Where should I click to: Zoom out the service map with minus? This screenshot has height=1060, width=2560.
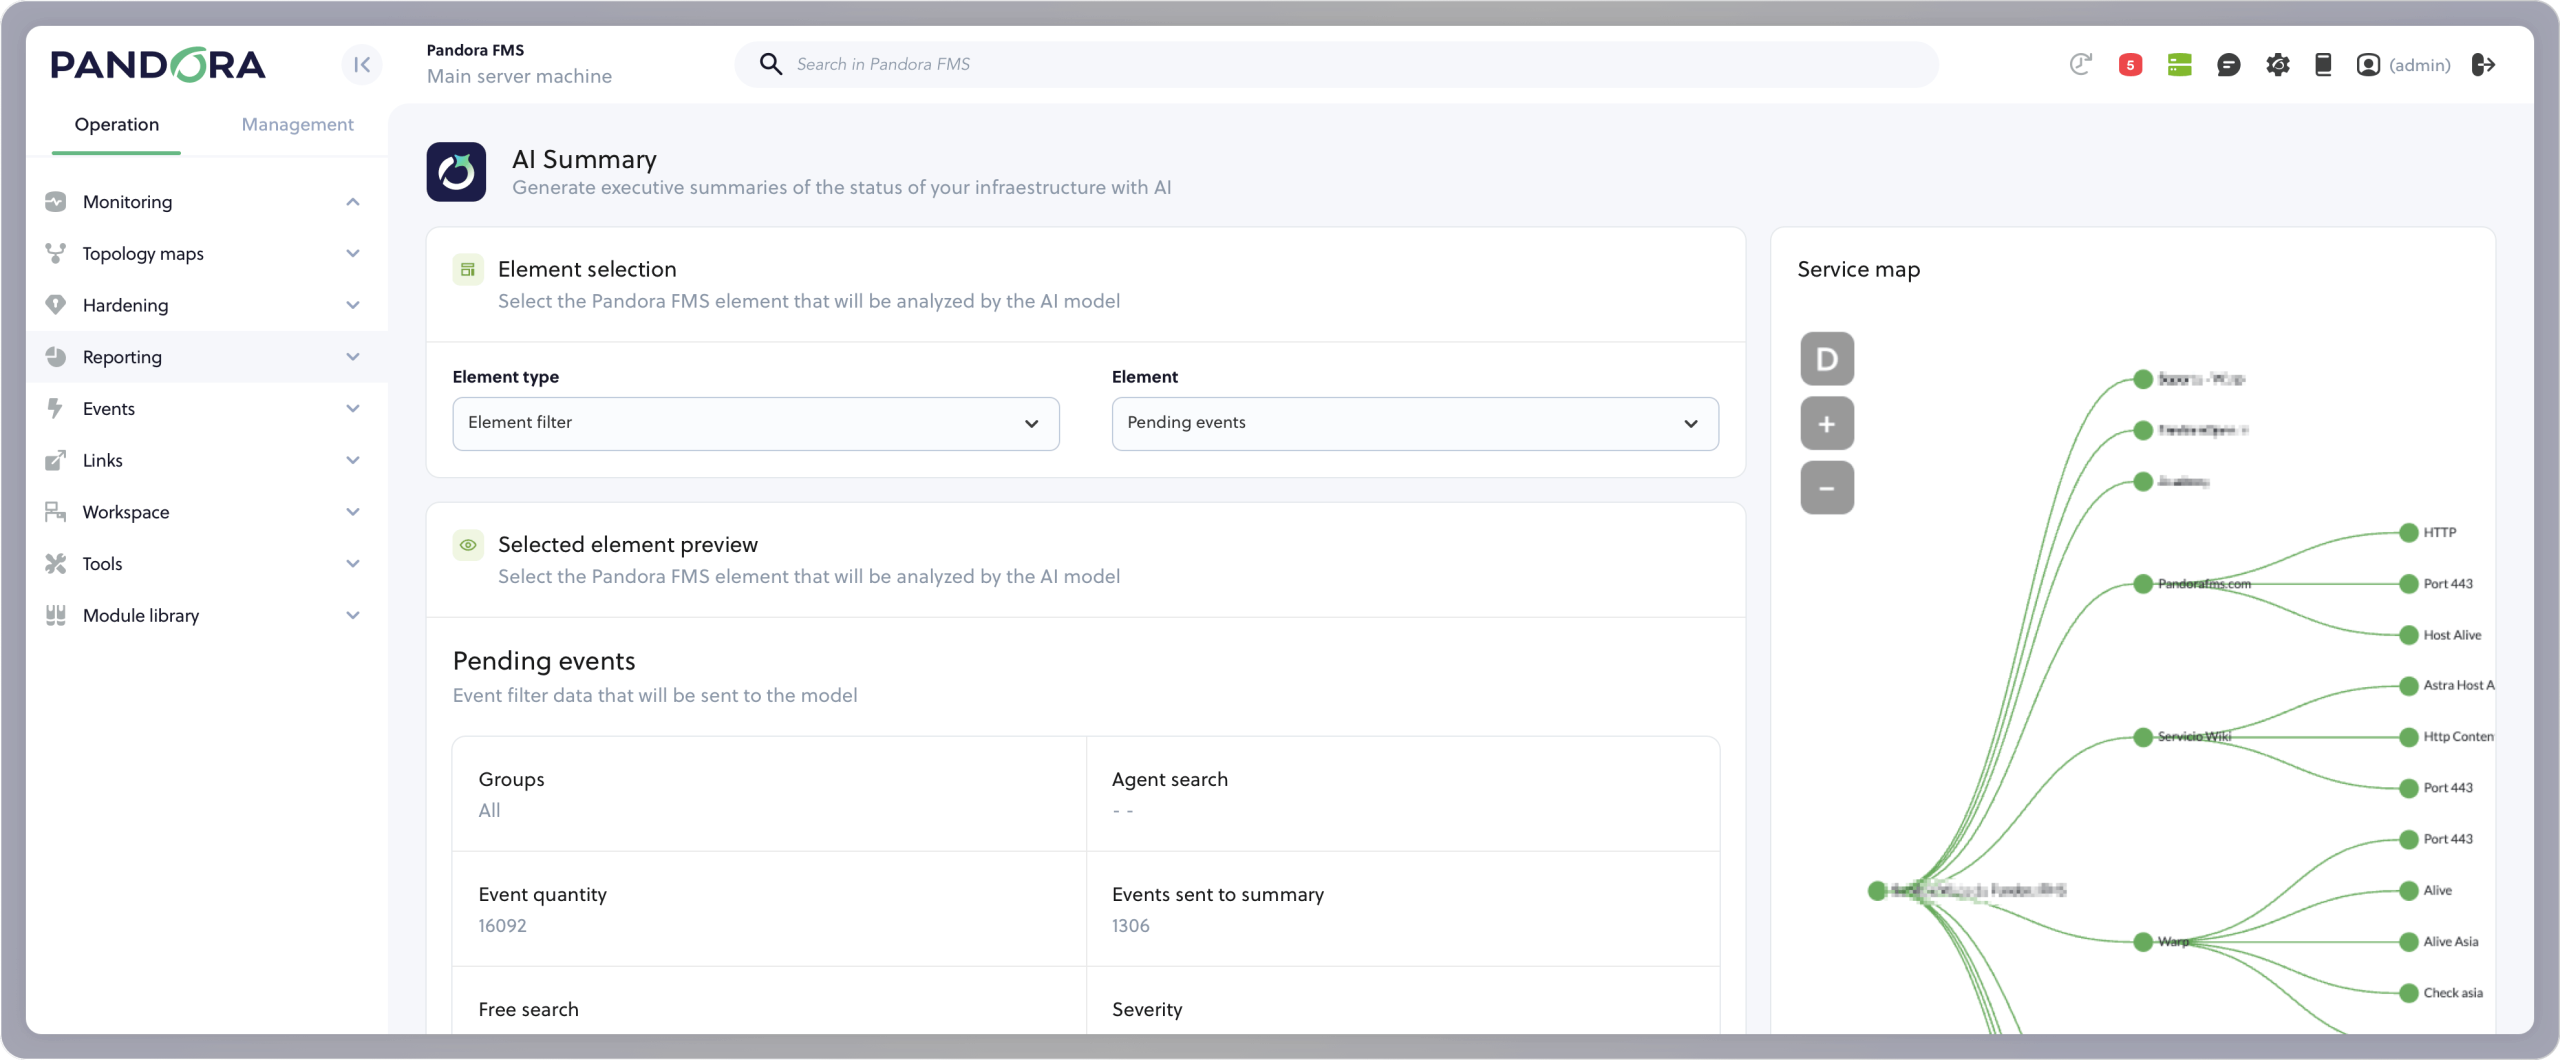pyautogui.click(x=1827, y=488)
